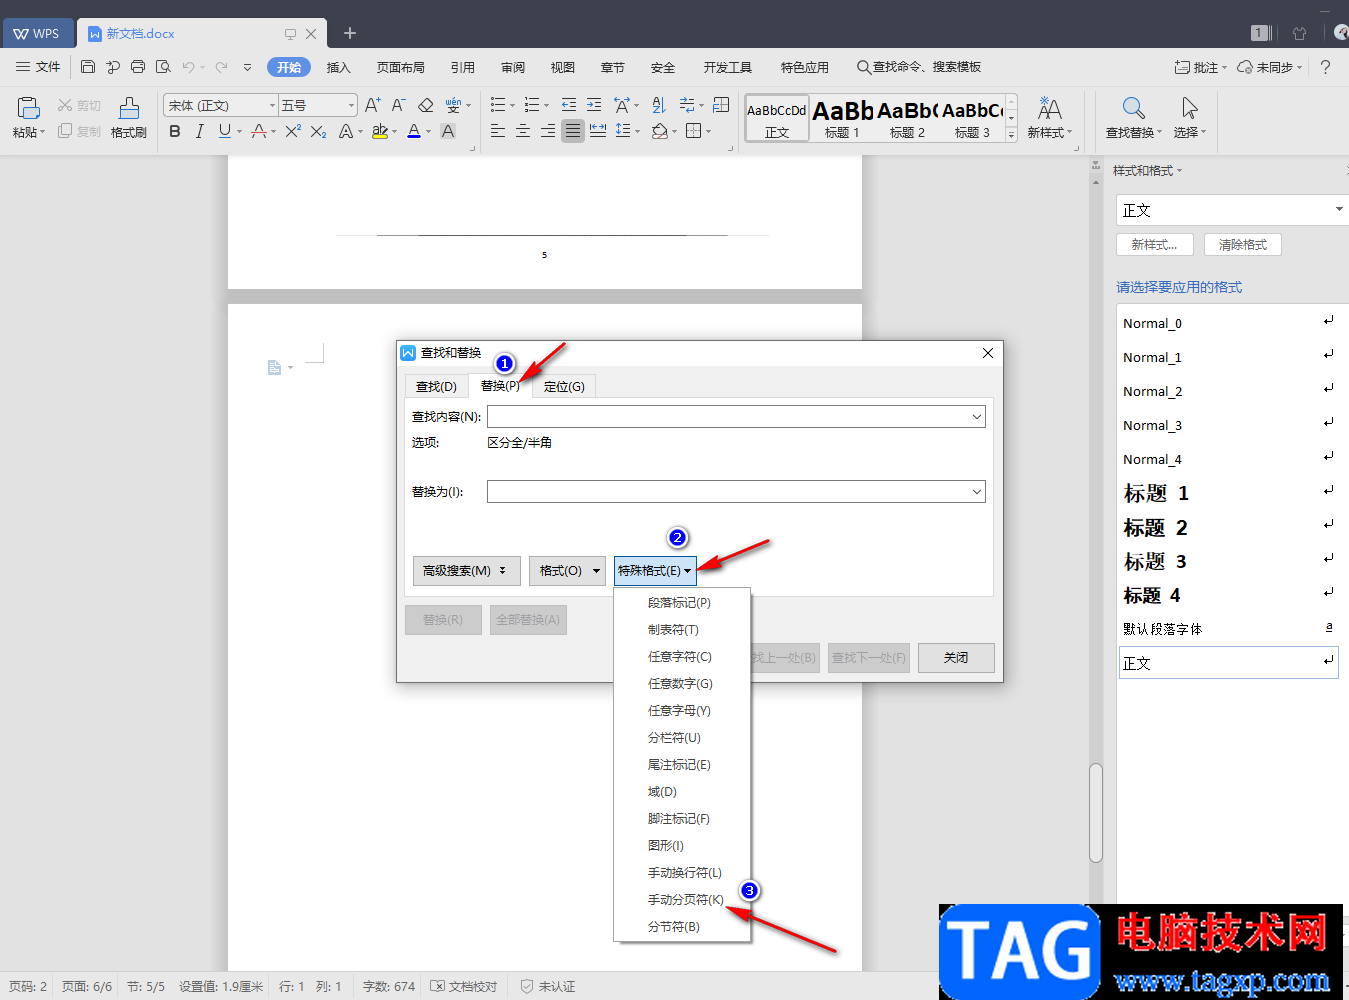This screenshot has width=1349, height=1000.
Task: Center align the text
Action: tap(523, 131)
